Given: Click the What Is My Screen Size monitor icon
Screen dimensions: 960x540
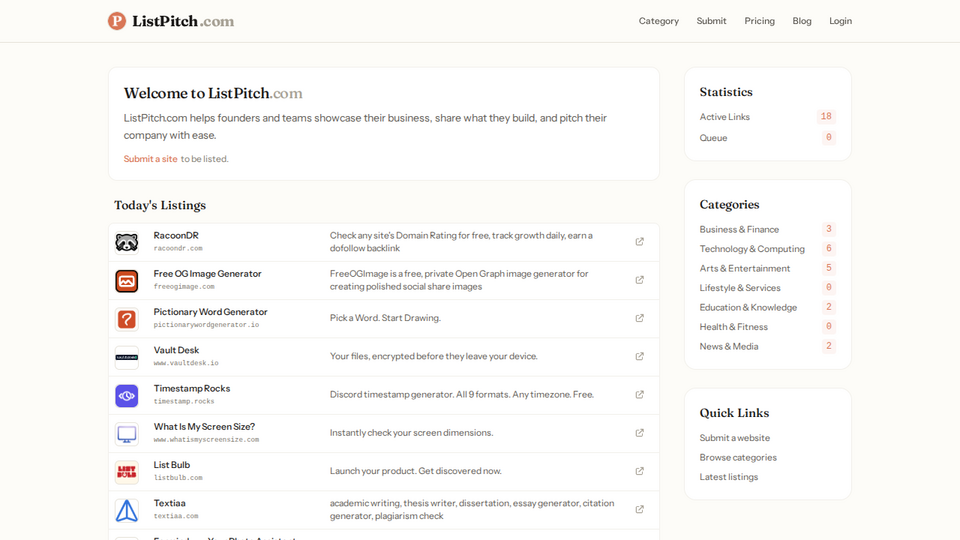Looking at the screenshot, I should point(127,434).
